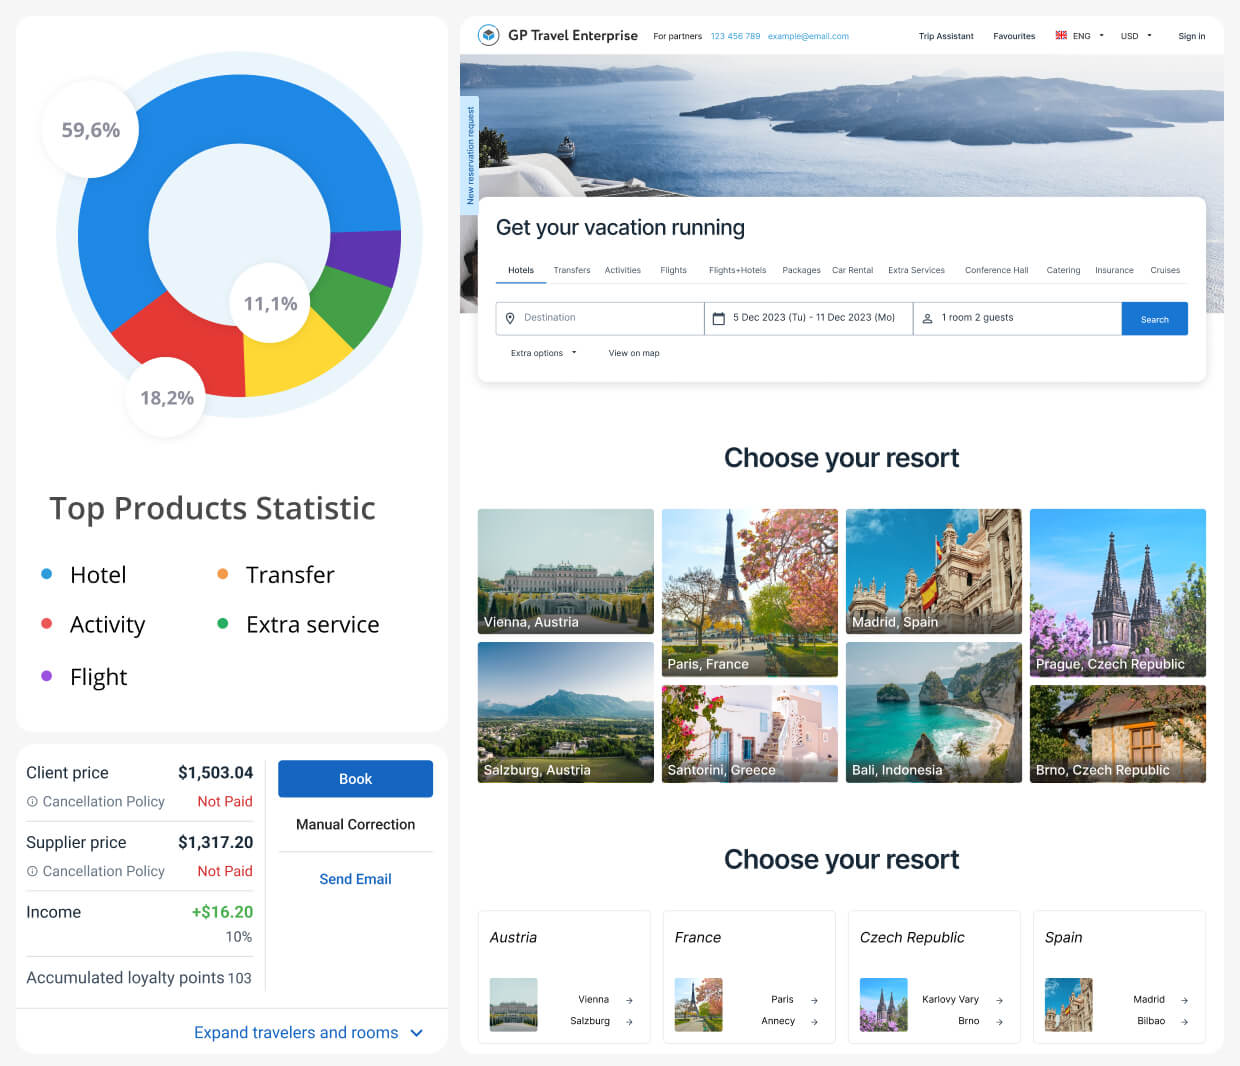1240x1066 pixels.
Task: Expand travelers and rooms section
Action: point(308,1032)
